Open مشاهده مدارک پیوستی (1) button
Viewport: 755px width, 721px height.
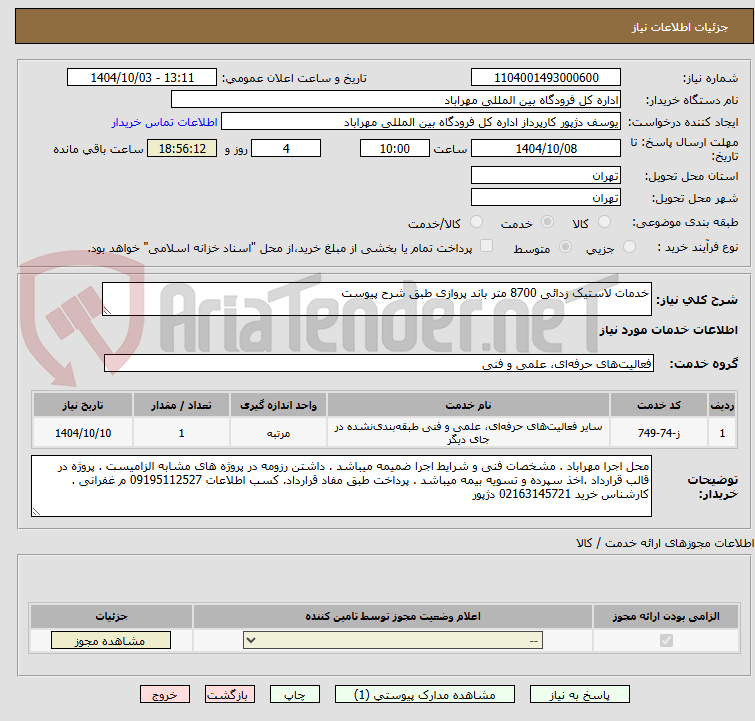pyautogui.click(x=425, y=695)
